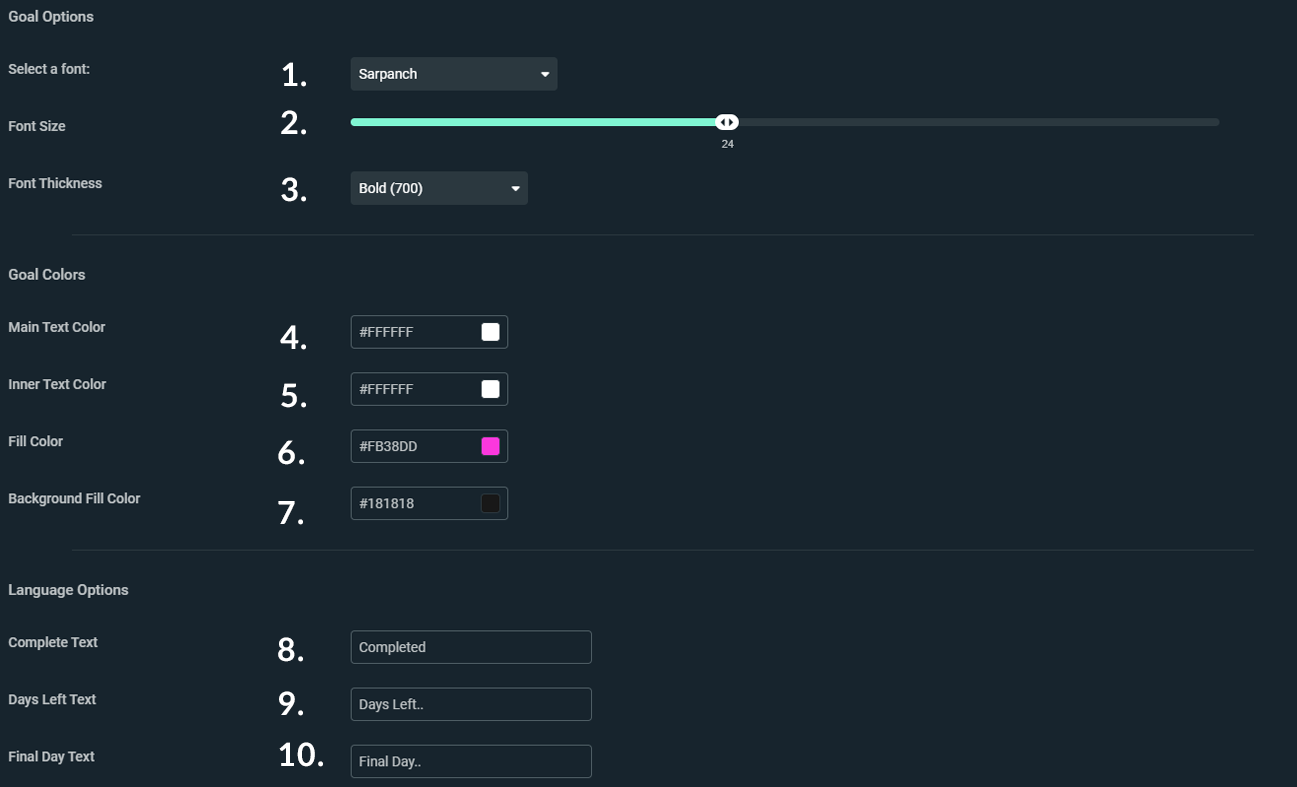Click the Select a font label
The image size is (1297, 787).
click(x=49, y=69)
